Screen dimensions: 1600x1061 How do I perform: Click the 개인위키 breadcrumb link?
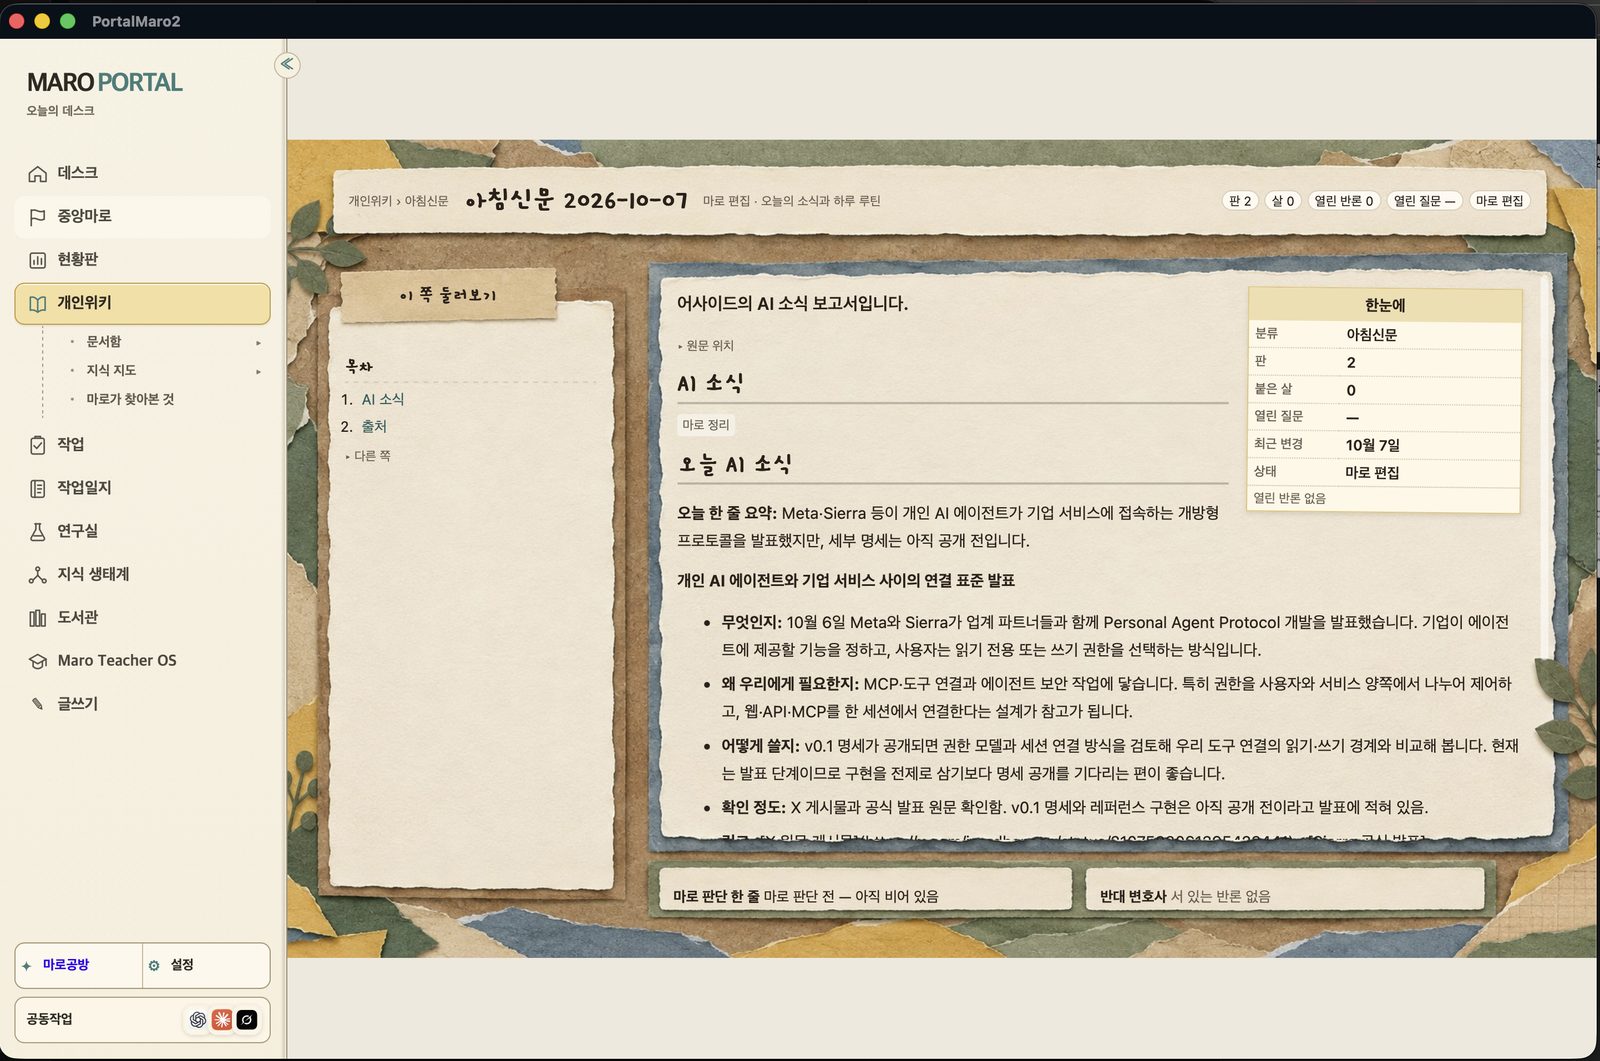(x=370, y=201)
